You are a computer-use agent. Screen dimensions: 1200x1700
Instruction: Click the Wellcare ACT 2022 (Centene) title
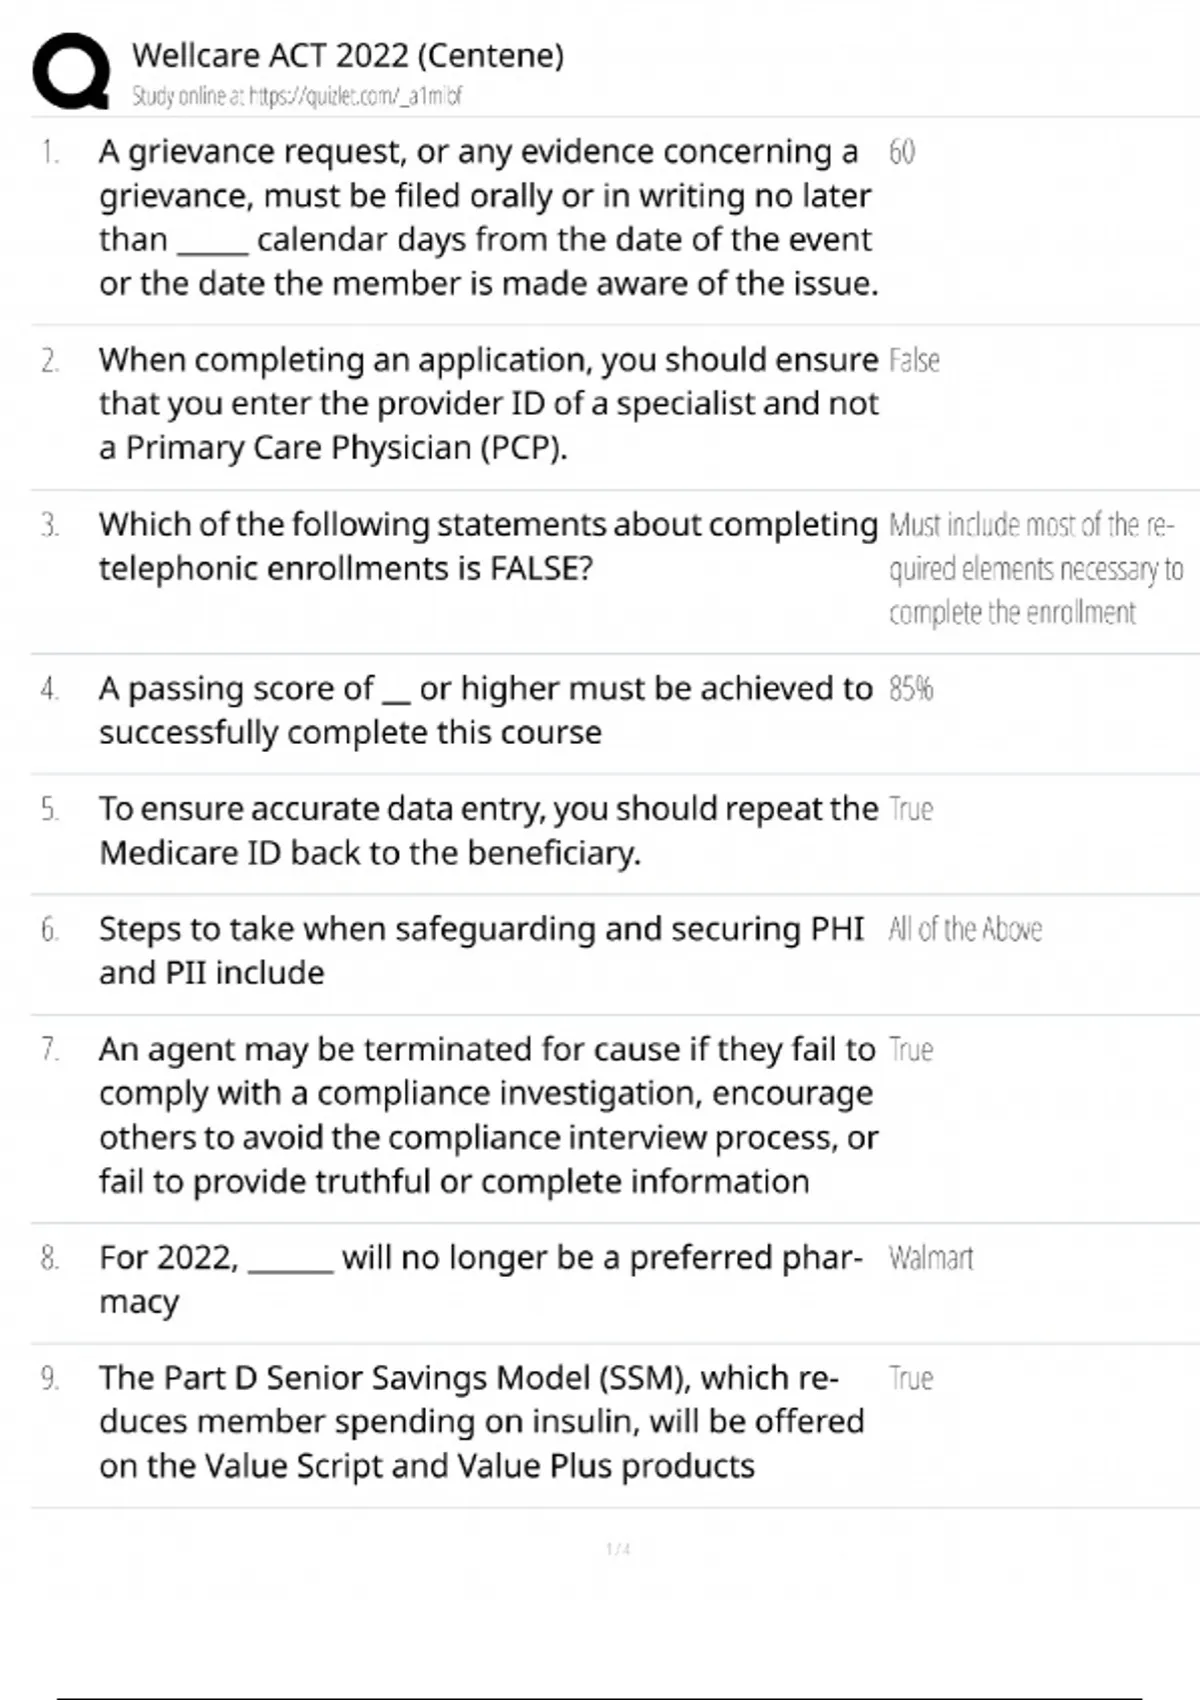[348, 55]
